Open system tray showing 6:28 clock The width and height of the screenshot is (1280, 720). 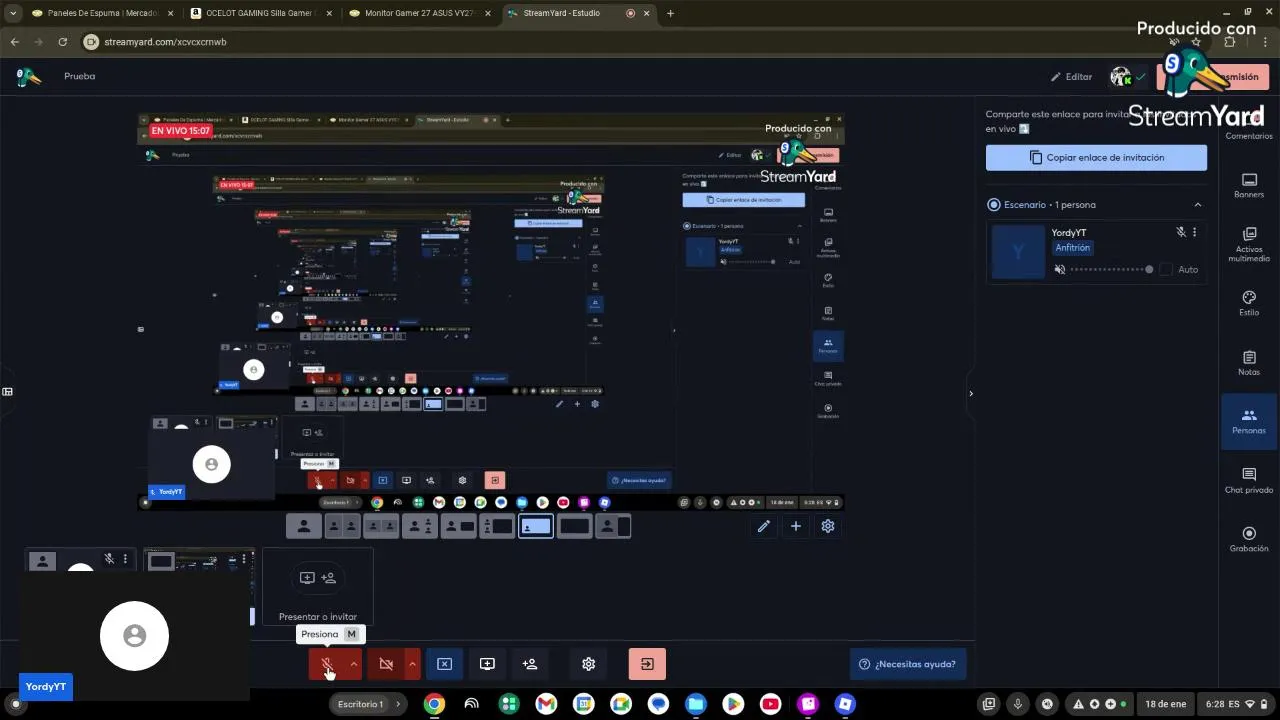1237,704
